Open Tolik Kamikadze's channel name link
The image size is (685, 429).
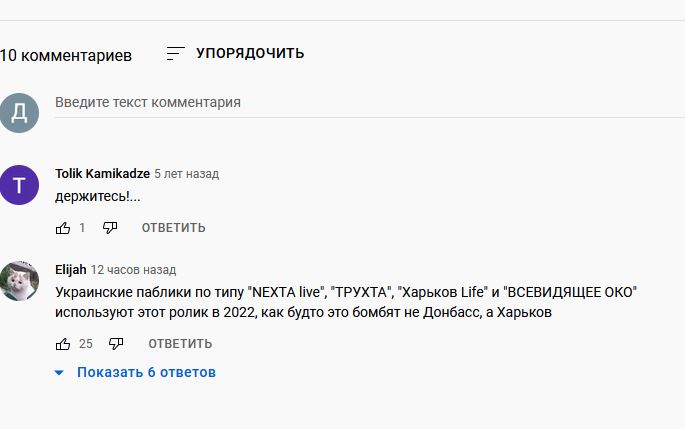[x=103, y=174]
